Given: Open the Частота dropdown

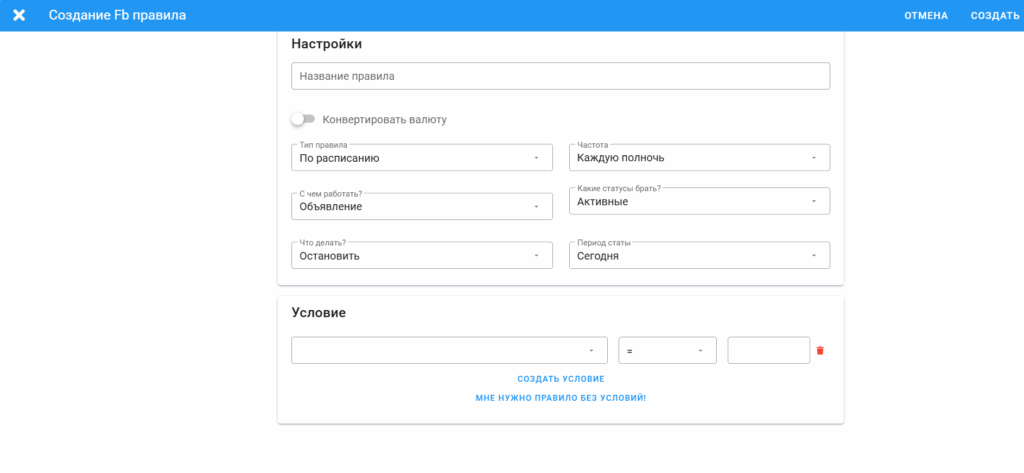Looking at the screenshot, I should coord(699,157).
